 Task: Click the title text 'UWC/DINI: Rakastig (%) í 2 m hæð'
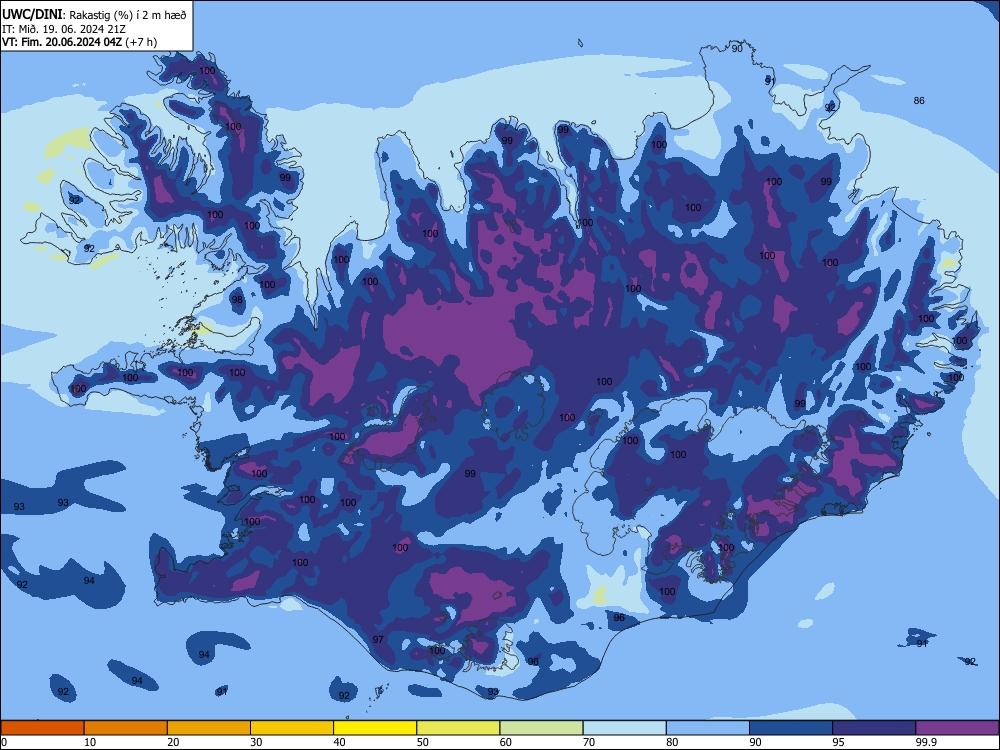pos(94,15)
